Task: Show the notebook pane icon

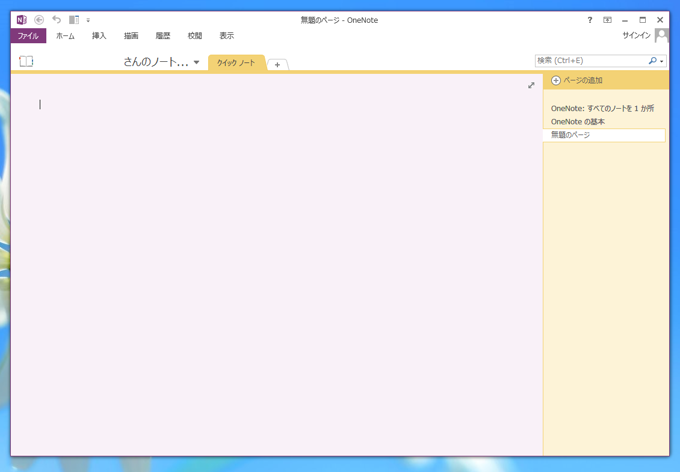Action: tap(26, 61)
